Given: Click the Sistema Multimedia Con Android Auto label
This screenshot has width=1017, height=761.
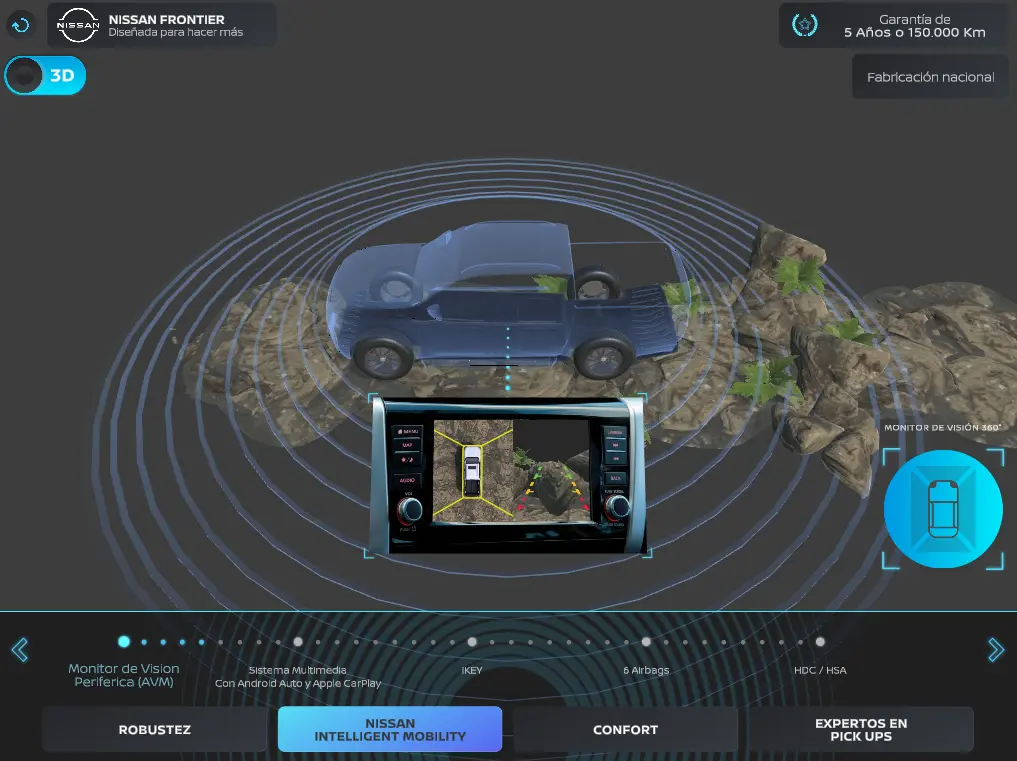Looking at the screenshot, I should coord(298,677).
